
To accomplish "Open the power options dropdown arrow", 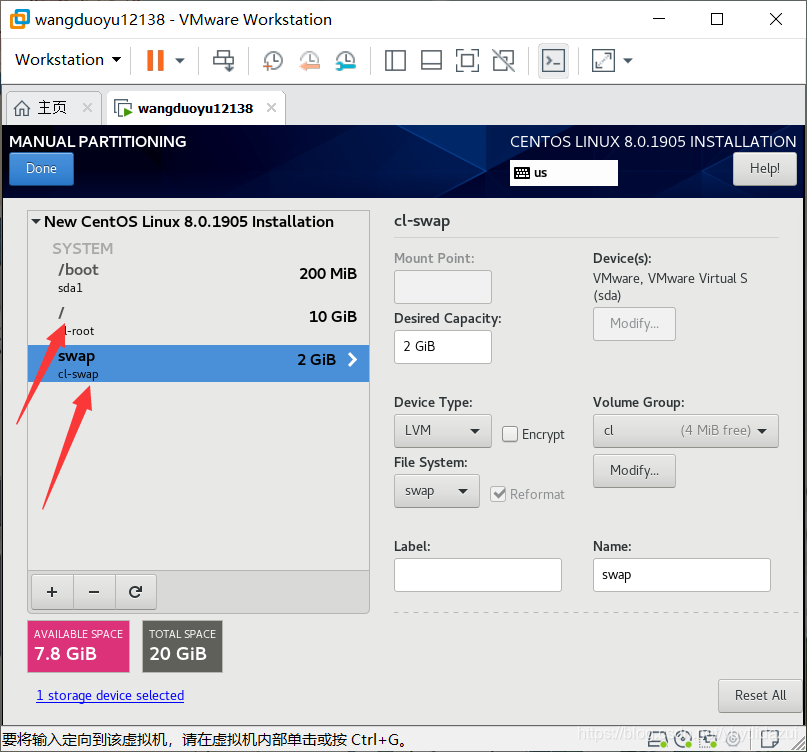I will point(180,60).
